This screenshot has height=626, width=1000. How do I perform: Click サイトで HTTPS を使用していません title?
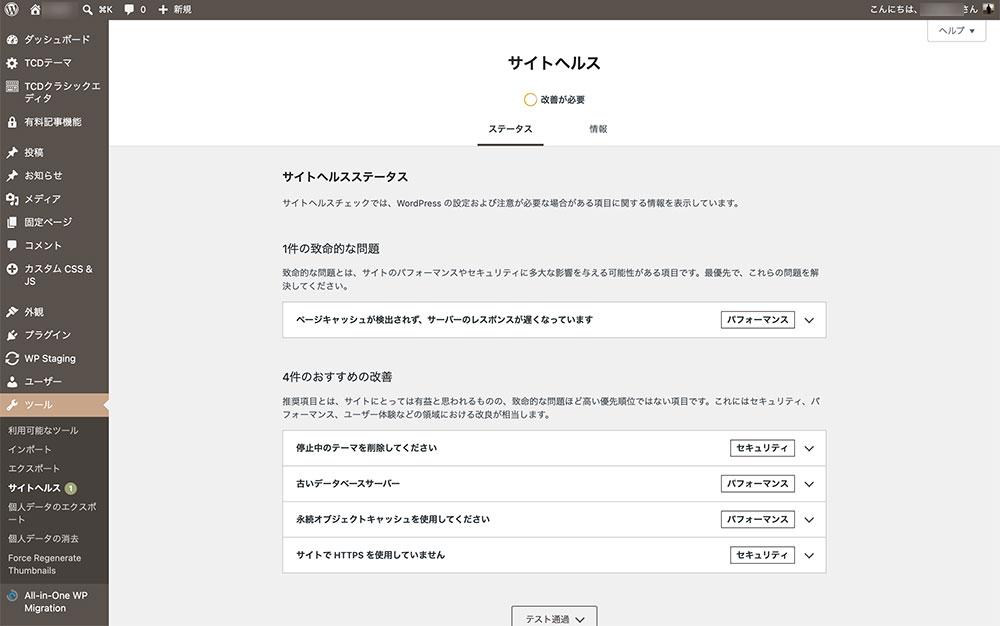click(371, 555)
